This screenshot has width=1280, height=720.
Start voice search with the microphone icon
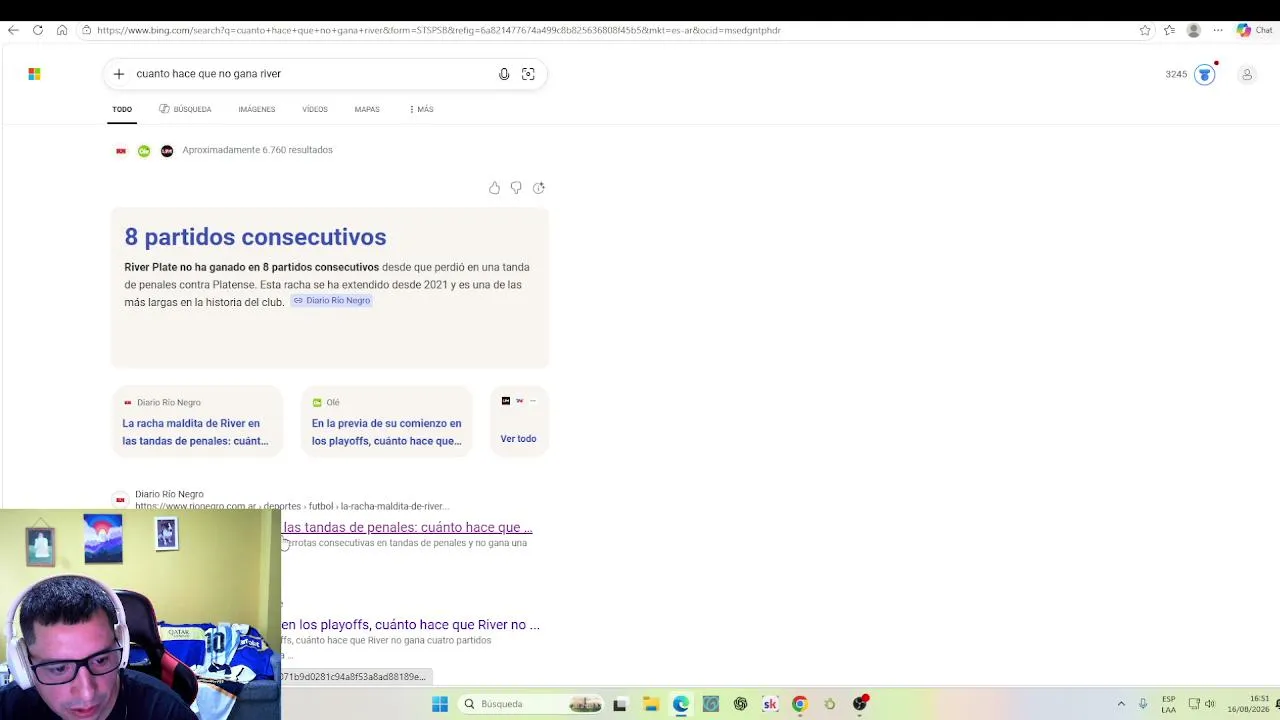coord(504,74)
